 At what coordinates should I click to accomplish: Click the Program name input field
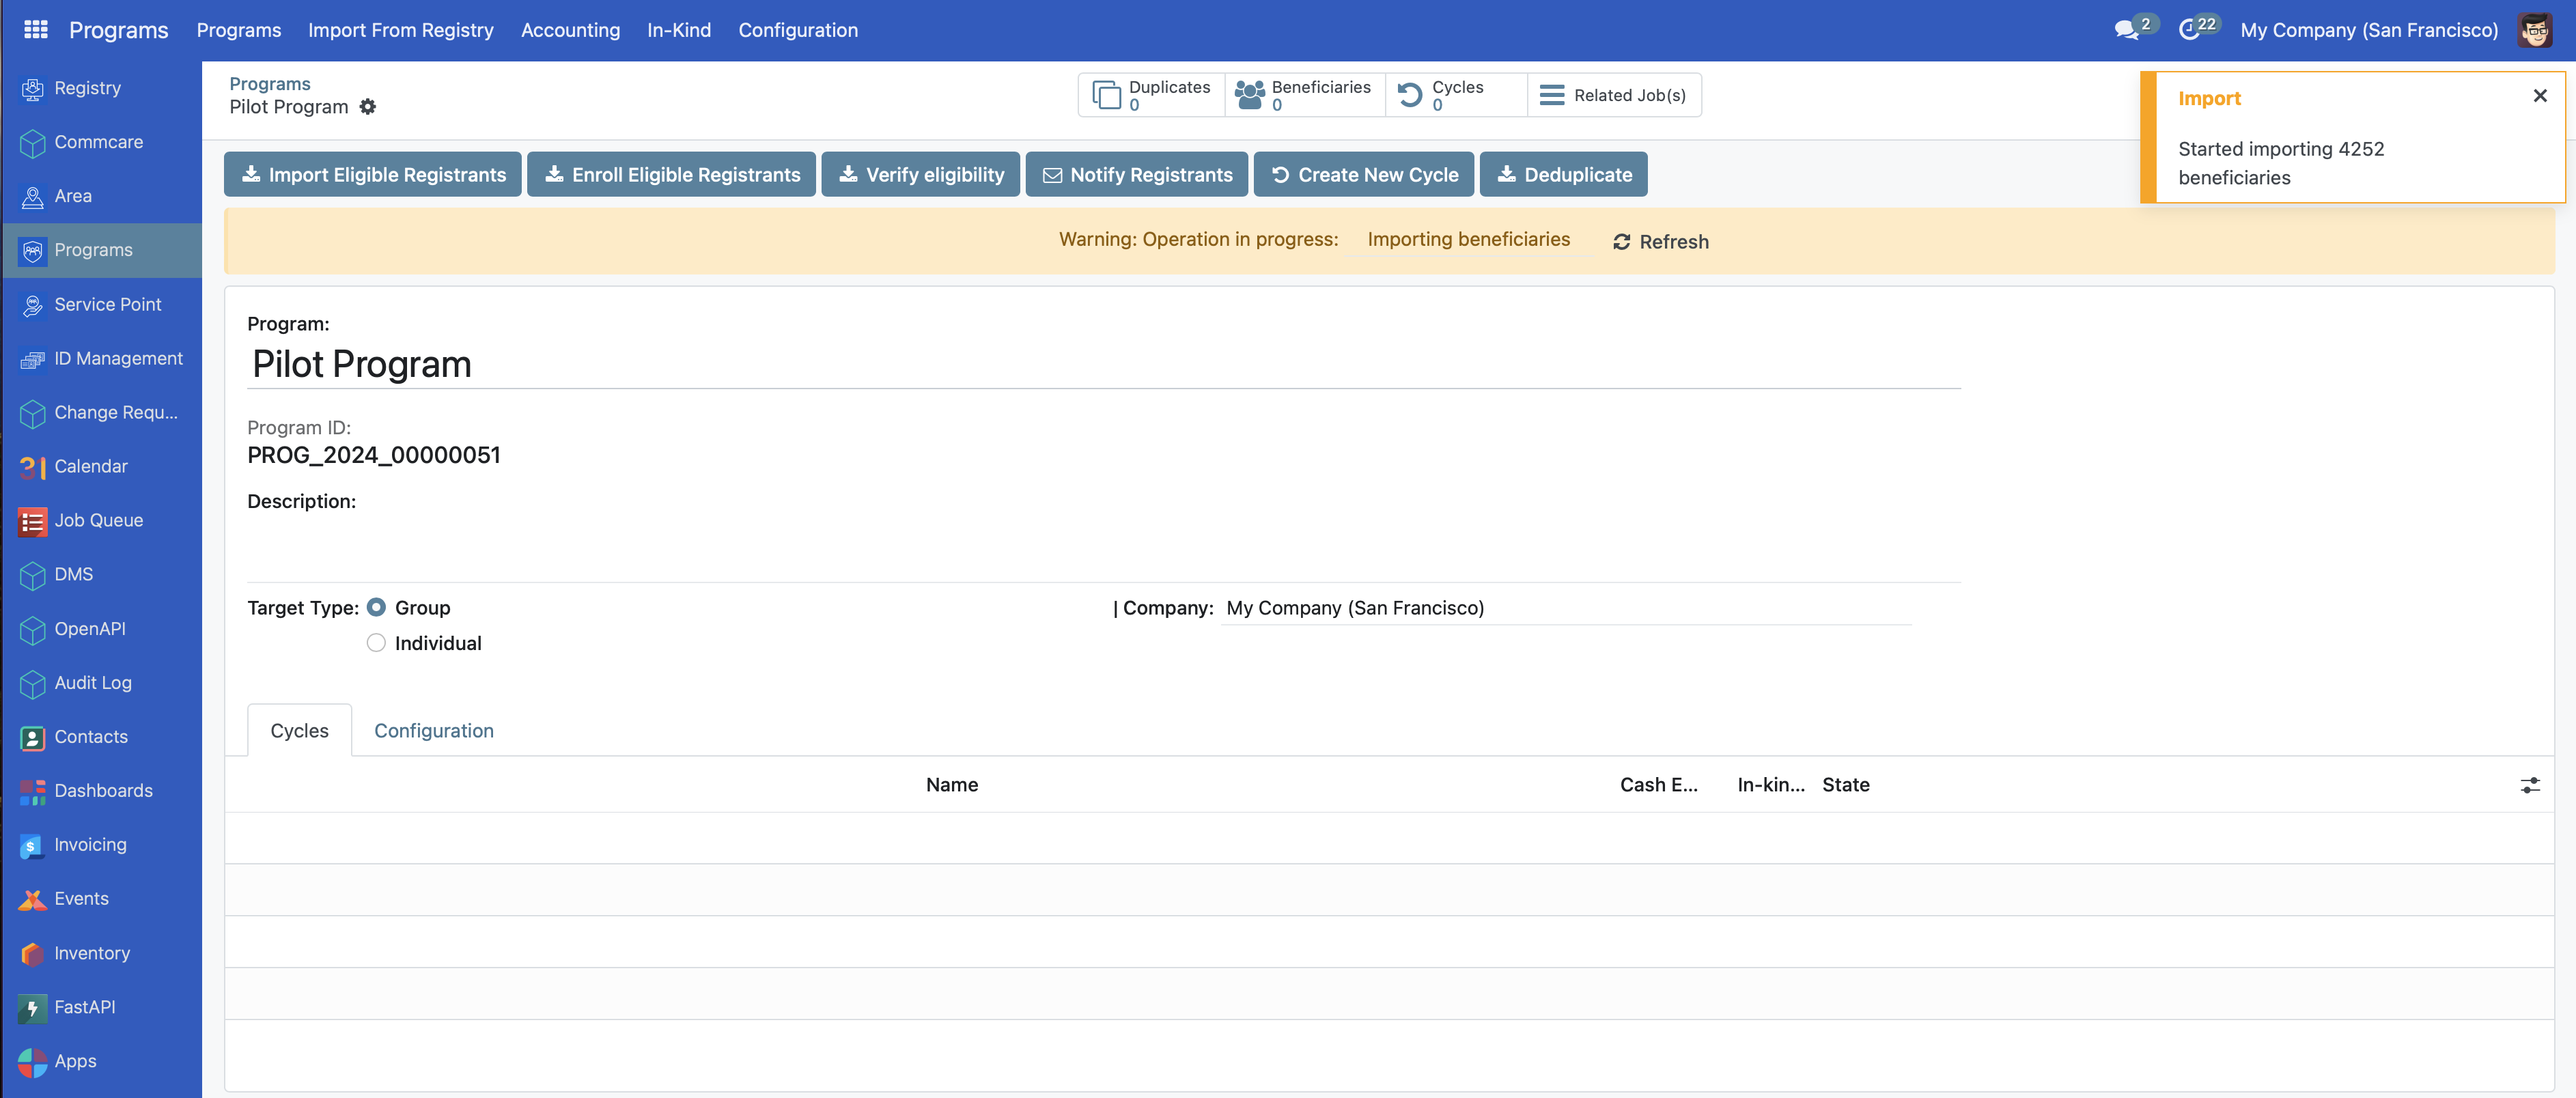coord(700,364)
